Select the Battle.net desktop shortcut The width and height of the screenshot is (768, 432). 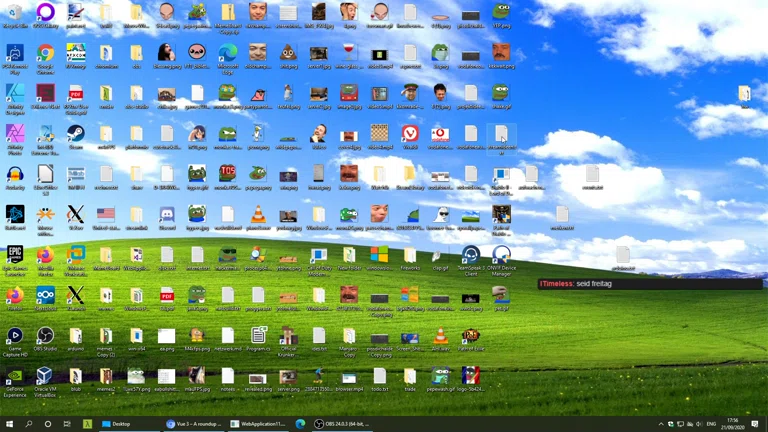pos(15,217)
